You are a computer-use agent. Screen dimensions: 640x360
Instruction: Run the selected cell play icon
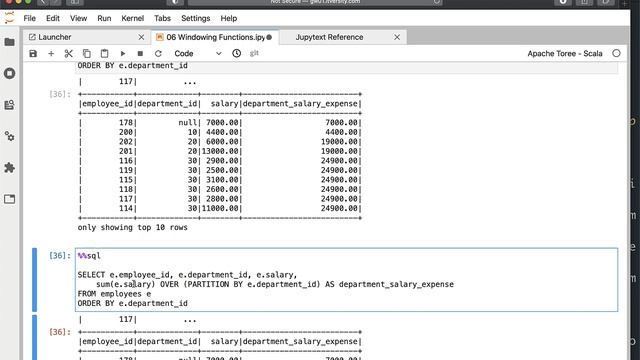pyautogui.click(x=122, y=53)
